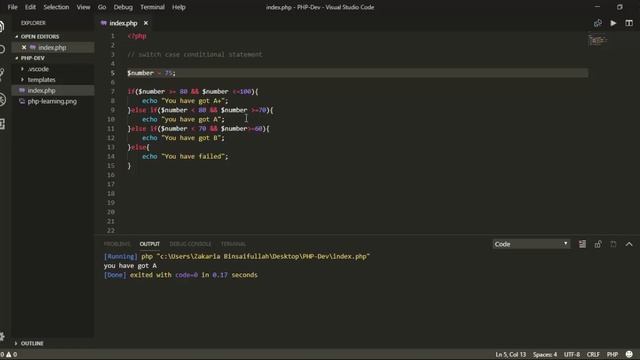Screen dimensions: 640x360
Task: Open the Extensions activity bar icon
Action: pos(2,124)
